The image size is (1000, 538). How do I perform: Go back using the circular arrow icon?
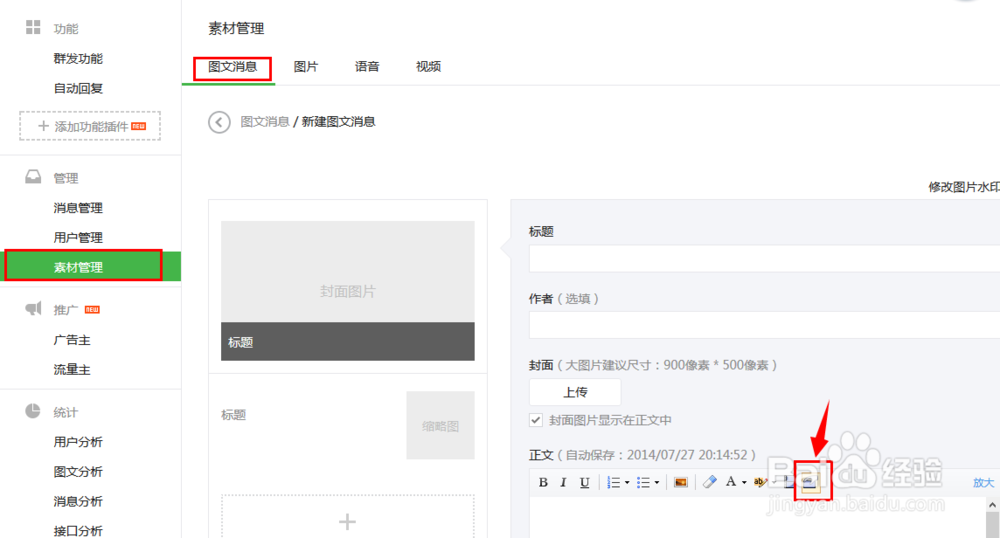219,122
